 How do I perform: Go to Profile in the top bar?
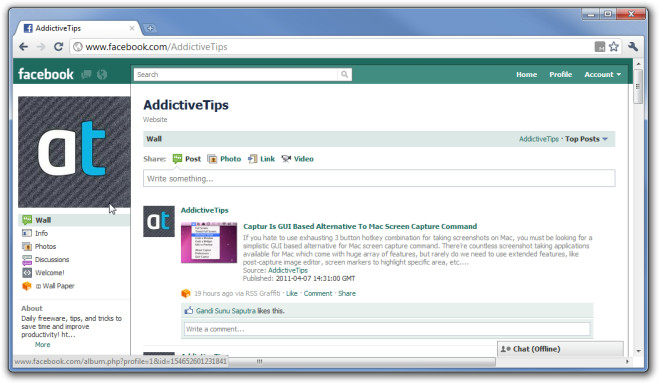[x=560, y=75]
